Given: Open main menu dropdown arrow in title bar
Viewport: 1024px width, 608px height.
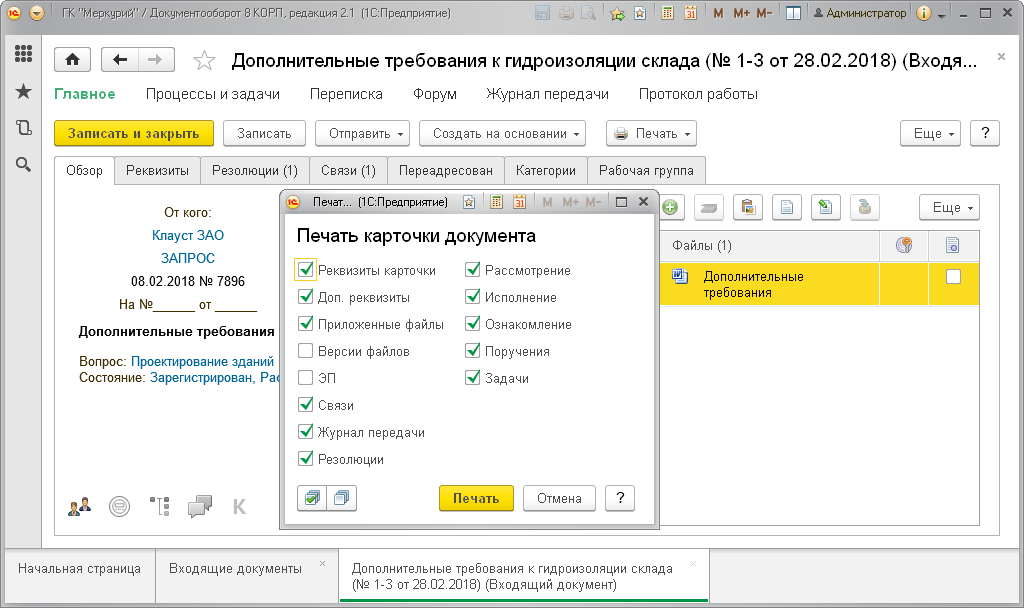Looking at the screenshot, I should 37,13.
